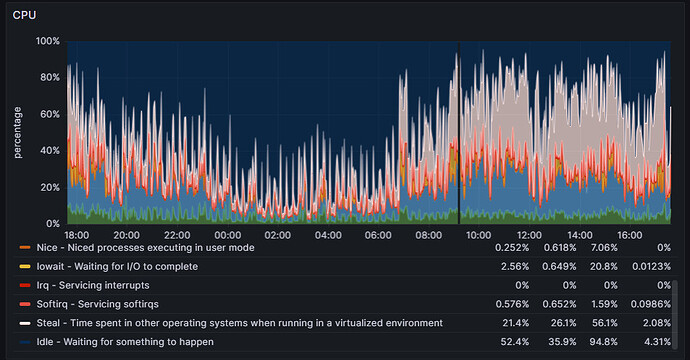Click the 80% y-axis label
Image resolution: width=690 pixels, height=360 pixels.
(x=50, y=77)
